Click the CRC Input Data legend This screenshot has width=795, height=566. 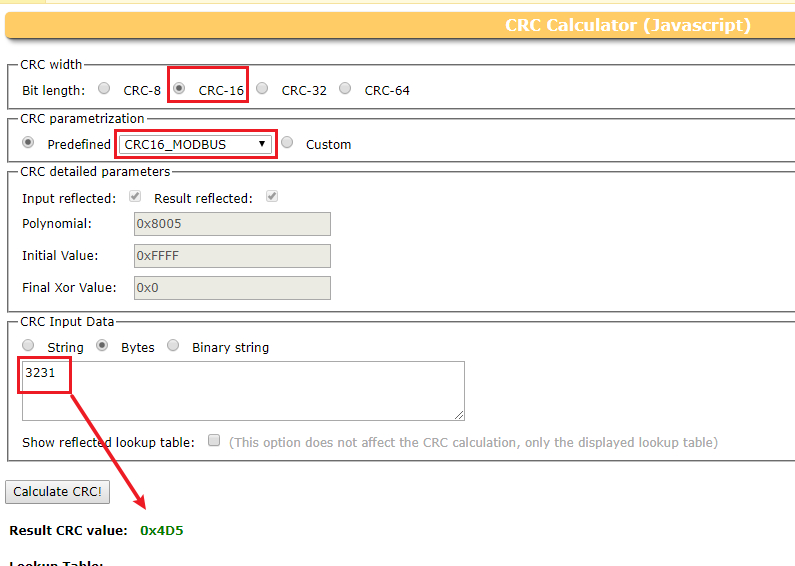pos(67,322)
